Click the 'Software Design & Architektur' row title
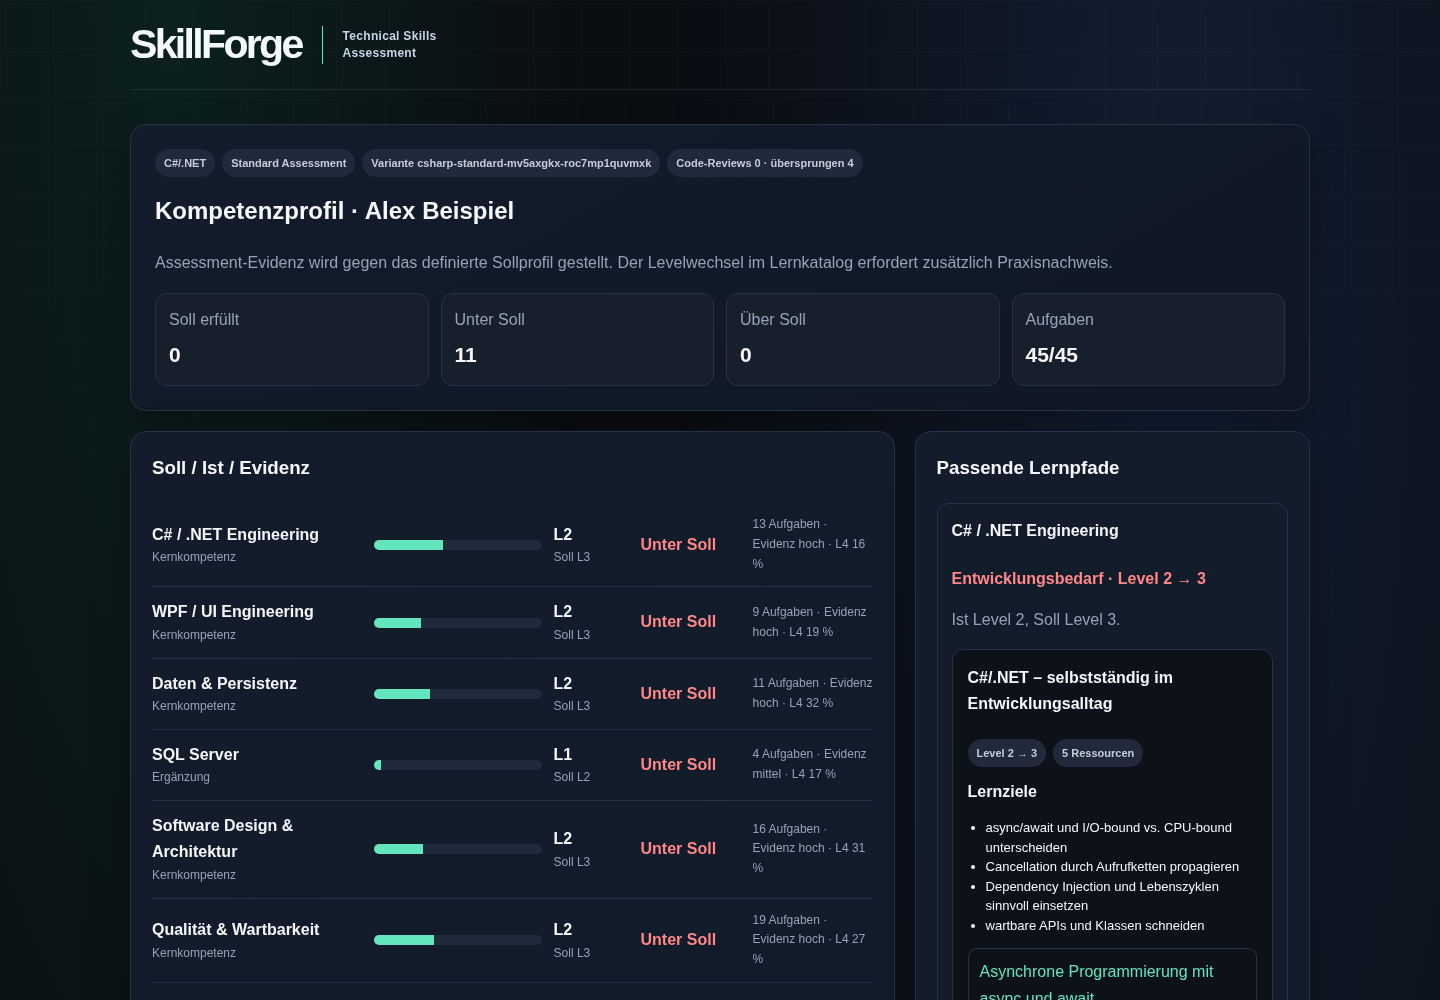This screenshot has width=1440, height=1000. [223, 838]
